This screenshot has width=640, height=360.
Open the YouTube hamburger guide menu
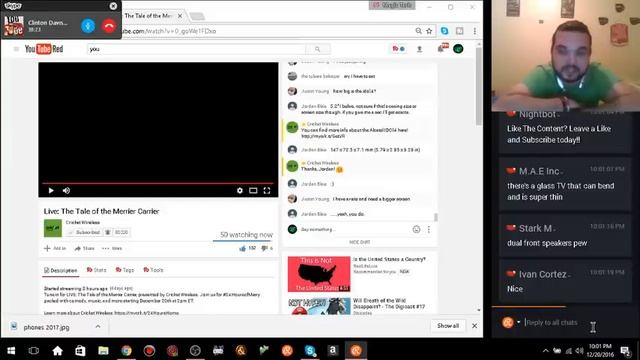[x=16, y=49]
